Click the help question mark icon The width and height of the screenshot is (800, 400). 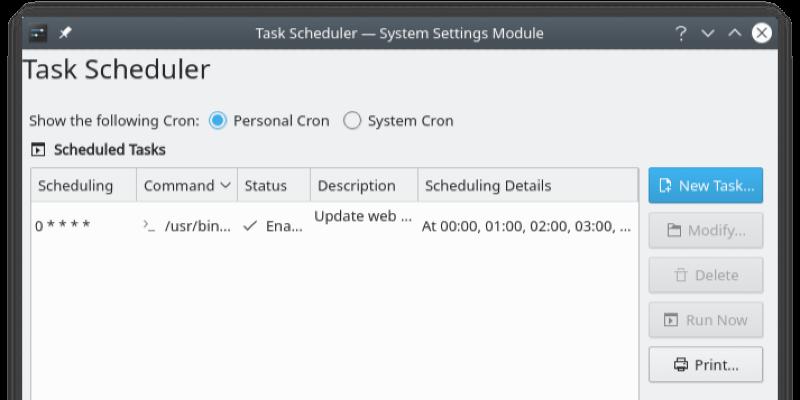681,33
